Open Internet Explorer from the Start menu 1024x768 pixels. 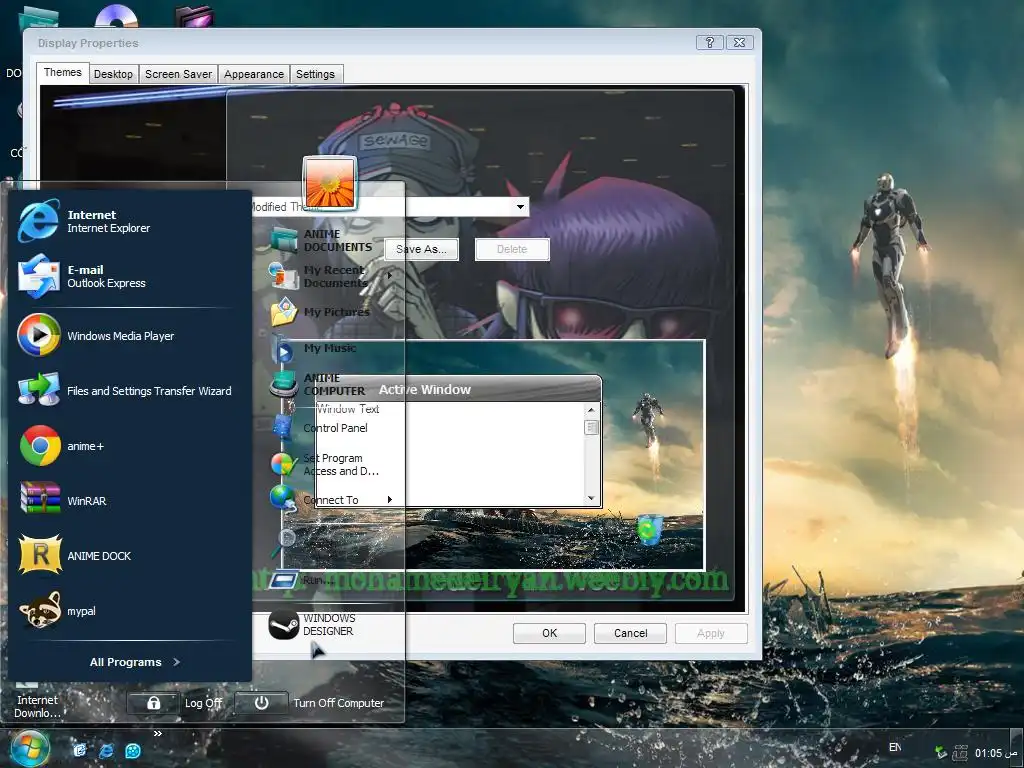point(39,221)
